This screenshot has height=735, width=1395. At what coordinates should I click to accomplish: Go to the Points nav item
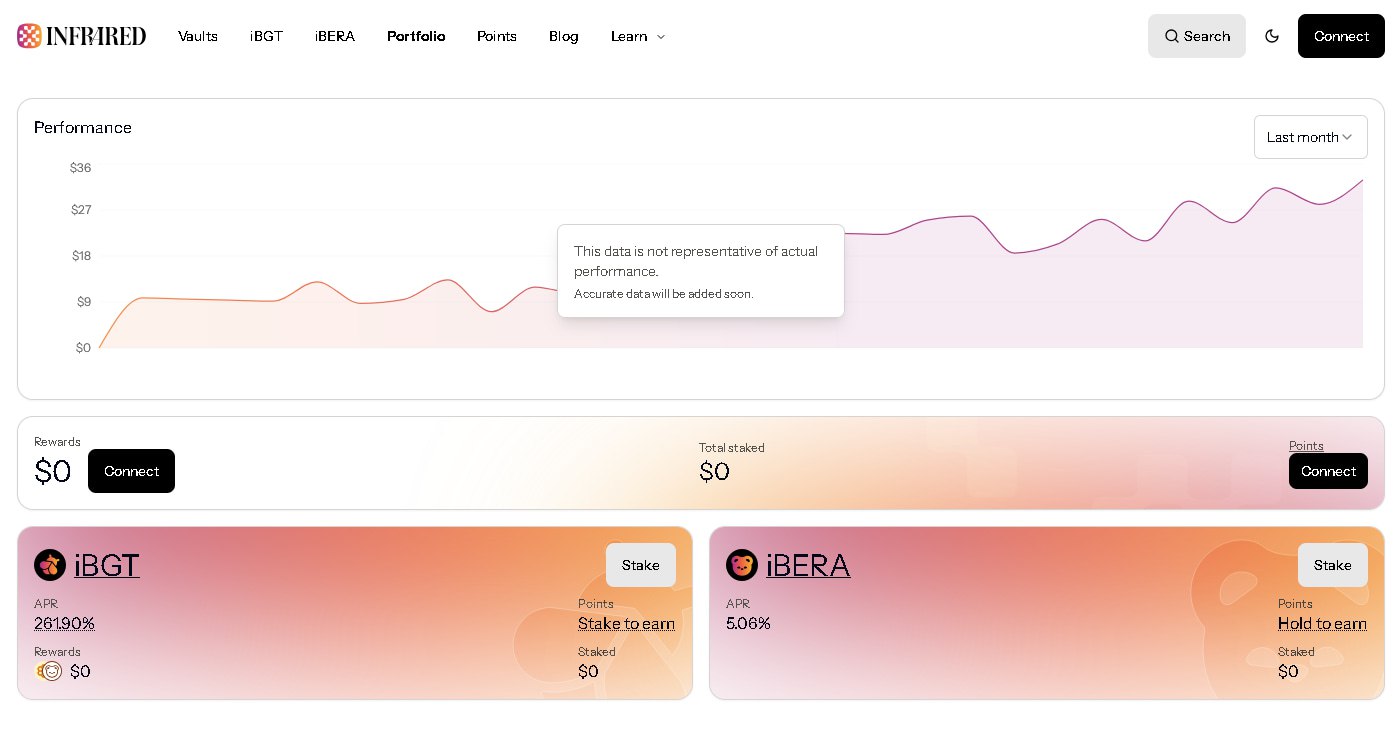tap(497, 36)
